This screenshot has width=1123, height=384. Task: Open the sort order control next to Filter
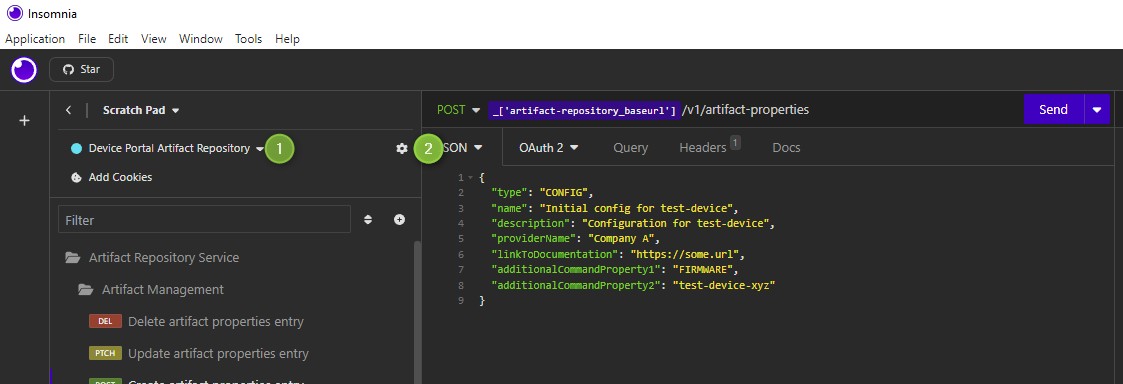(x=368, y=220)
